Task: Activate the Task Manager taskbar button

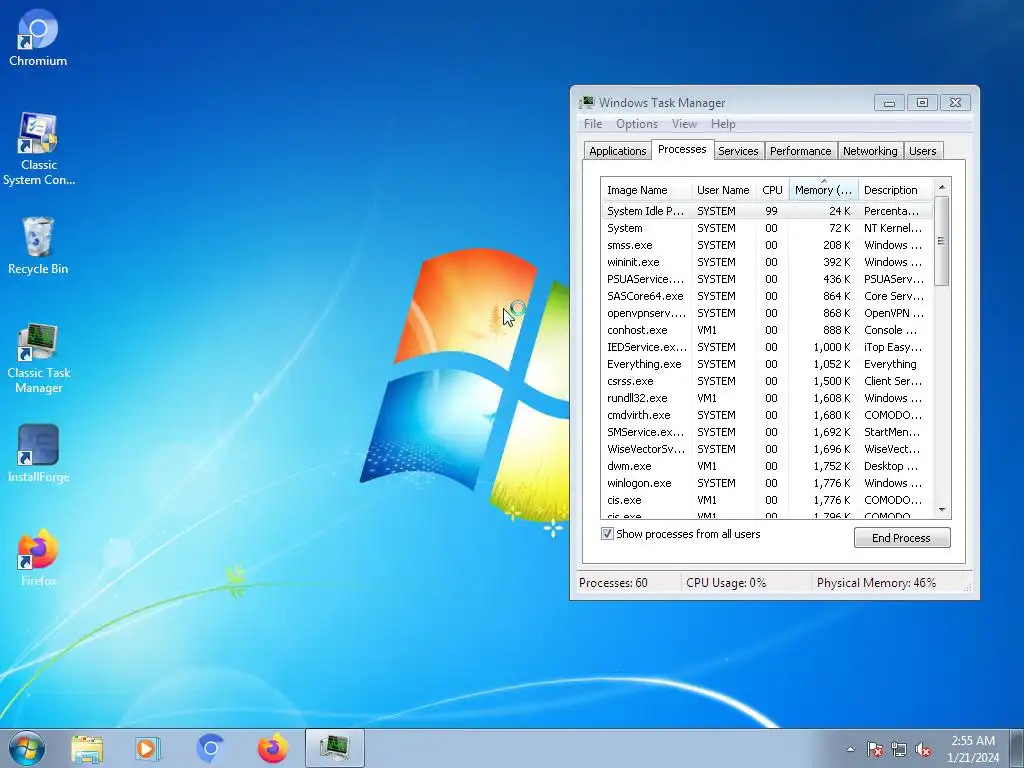Action: coord(334,748)
